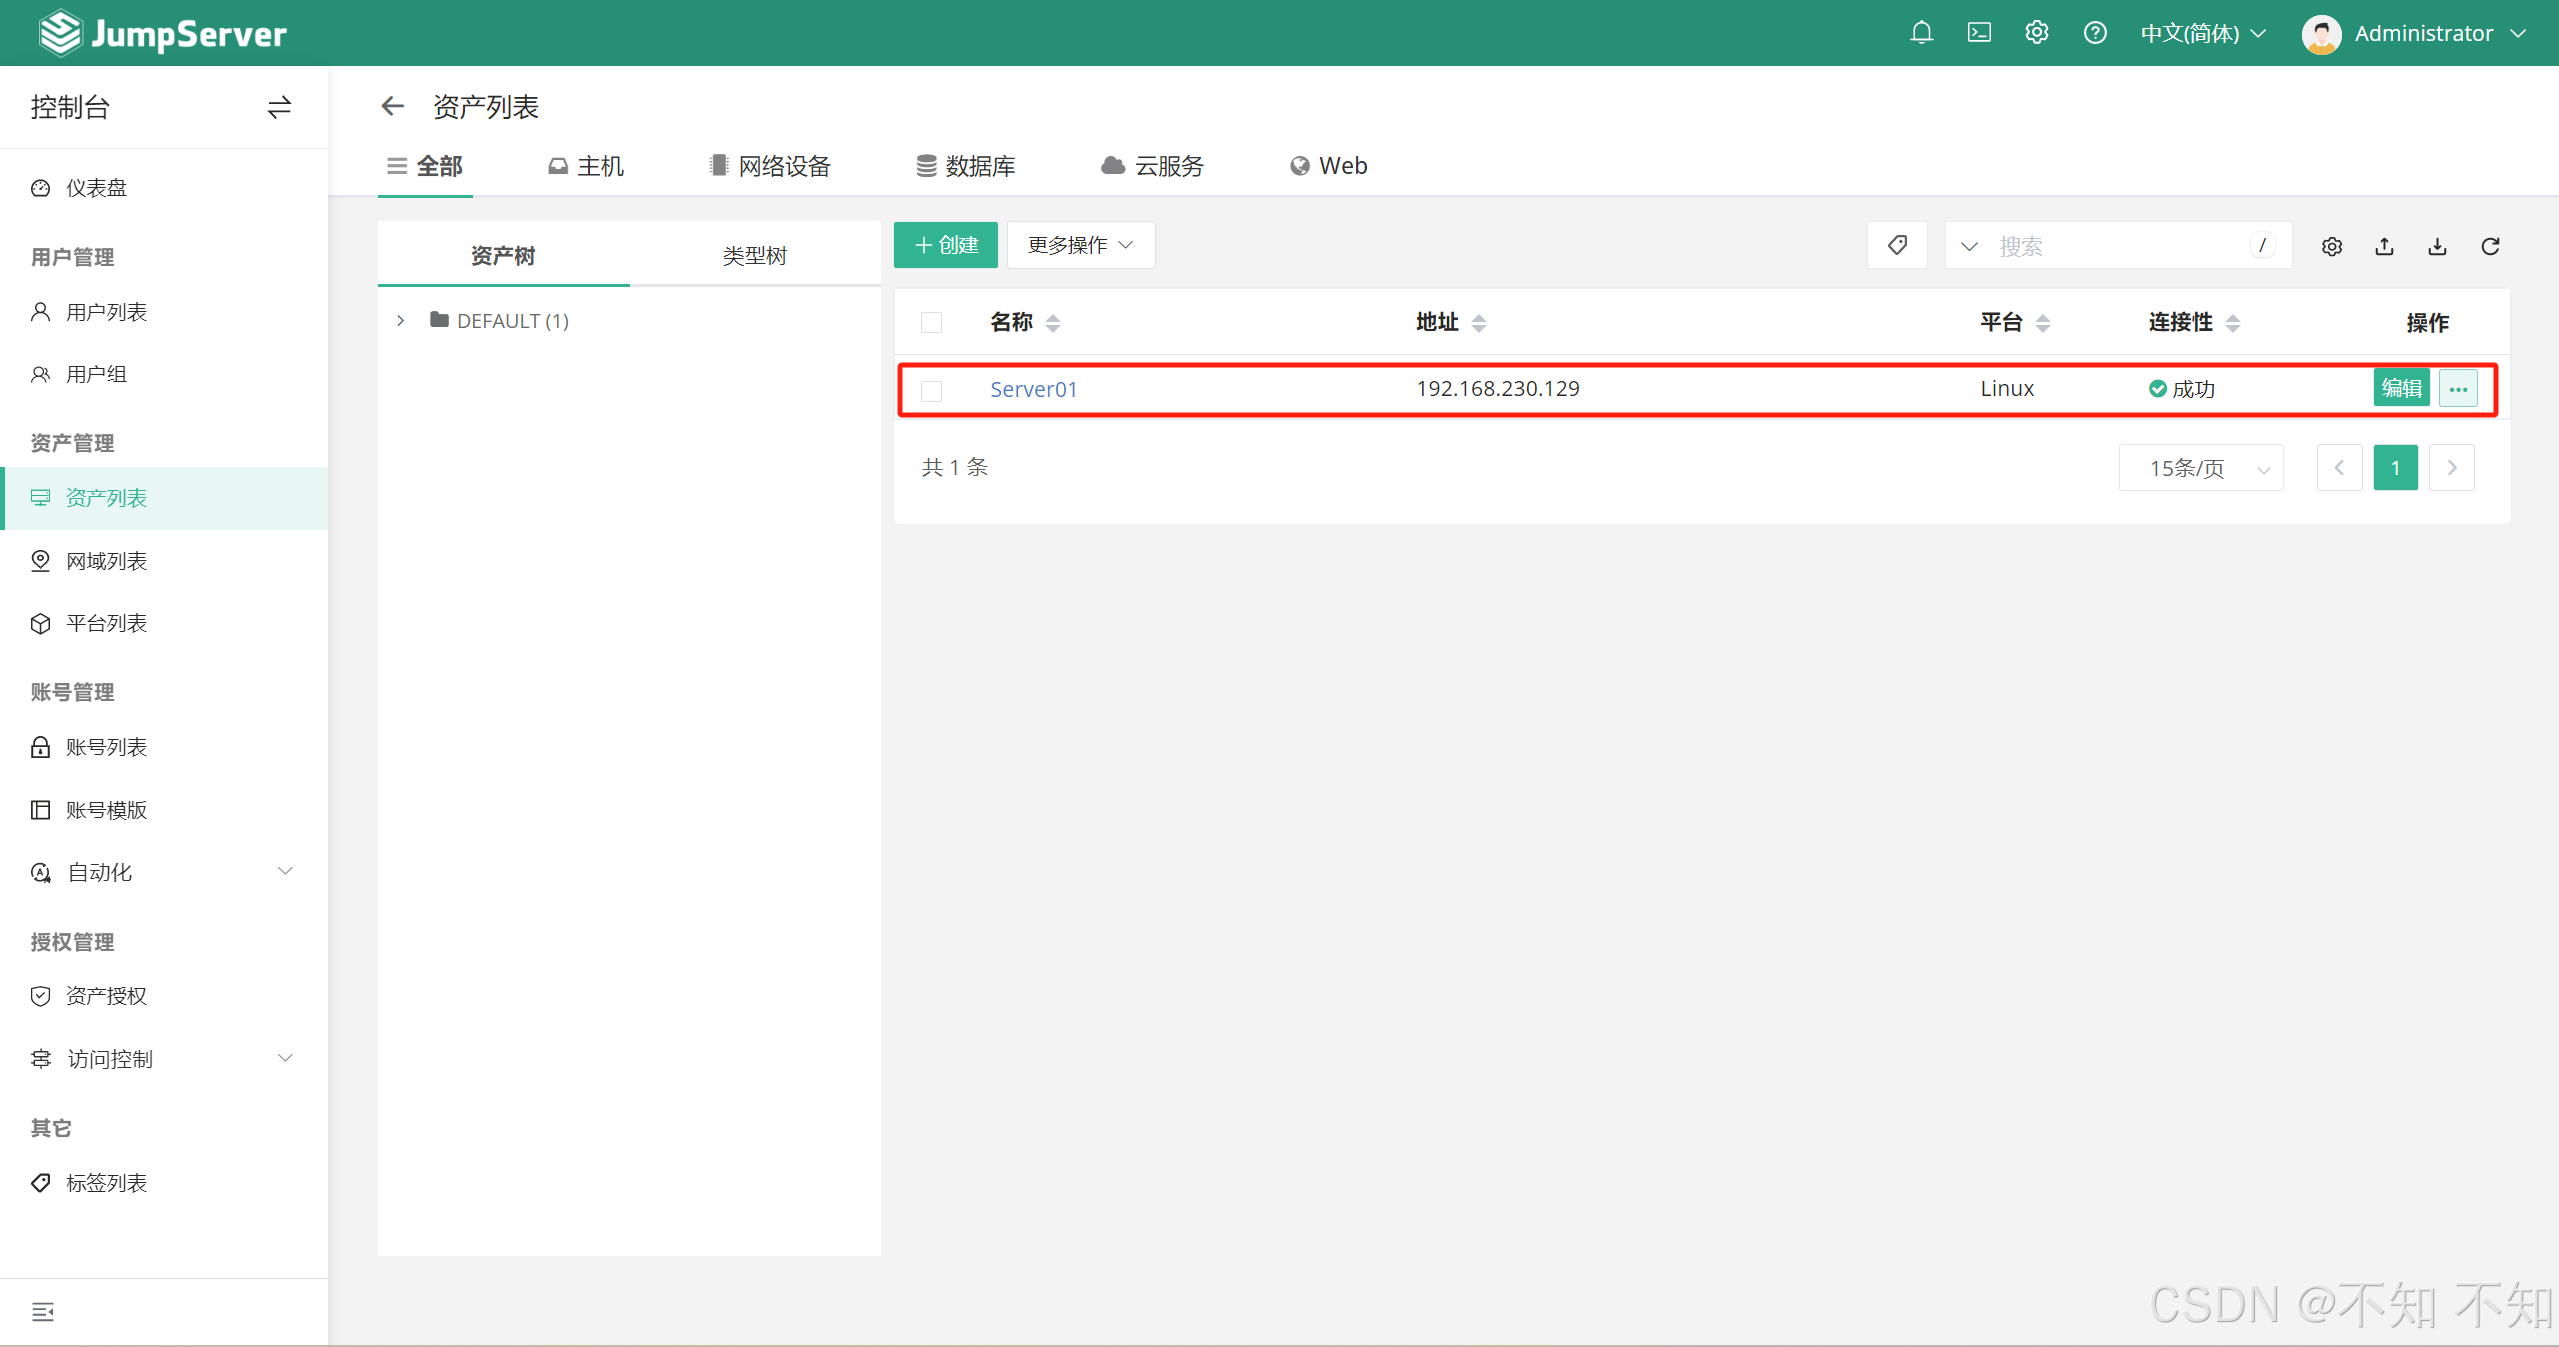2559x1347 pixels.
Task: Open the 15条/页 page size dropdown
Action: [x=2200, y=468]
